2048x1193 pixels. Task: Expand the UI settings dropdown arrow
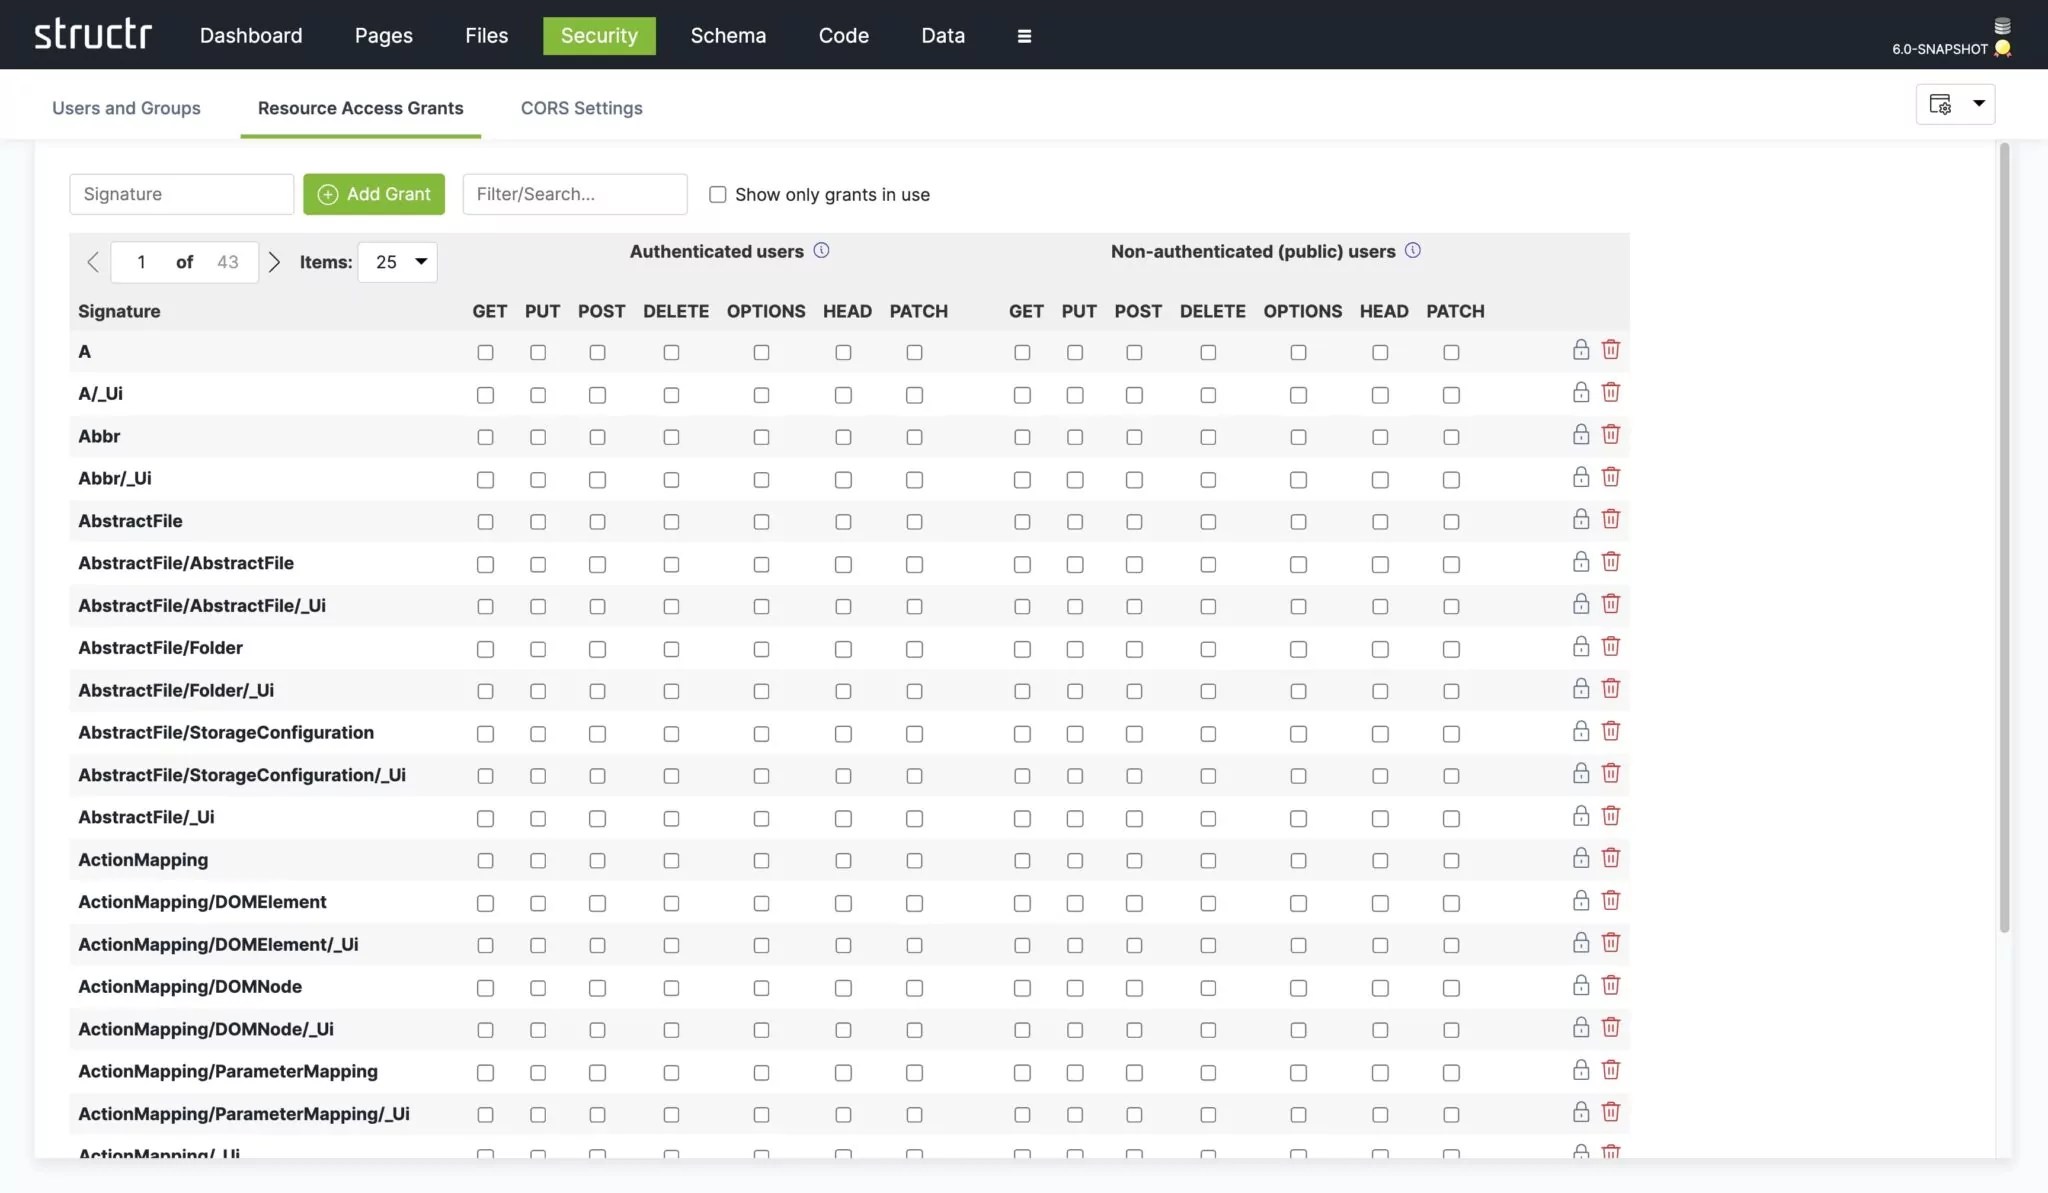click(1978, 104)
